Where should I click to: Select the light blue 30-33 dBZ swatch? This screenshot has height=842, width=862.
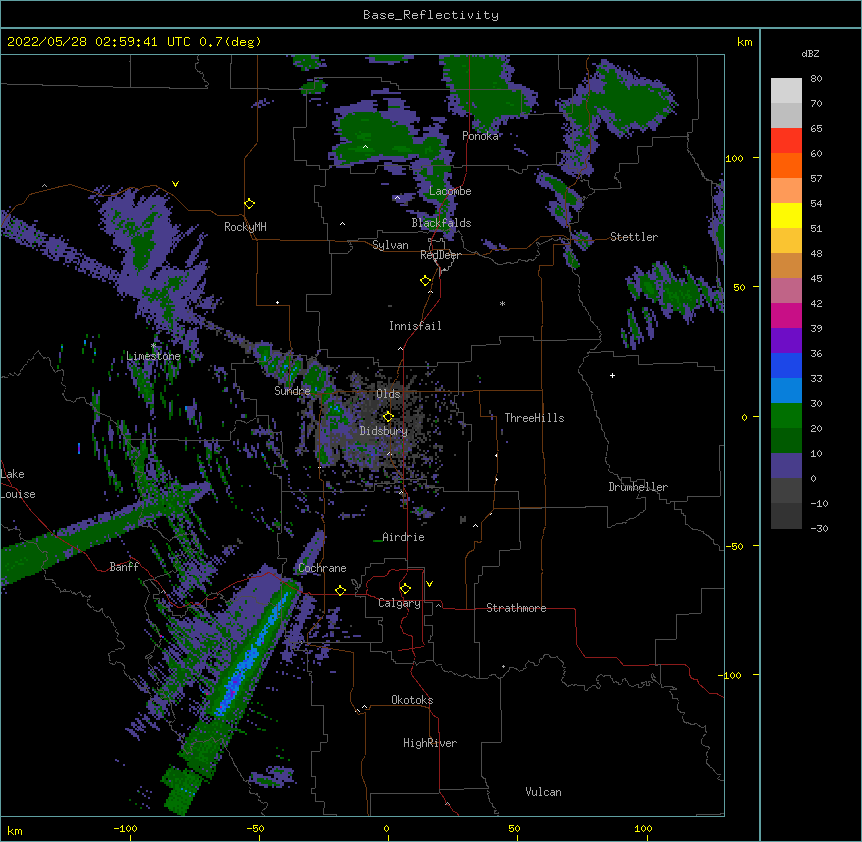(x=786, y=391)
